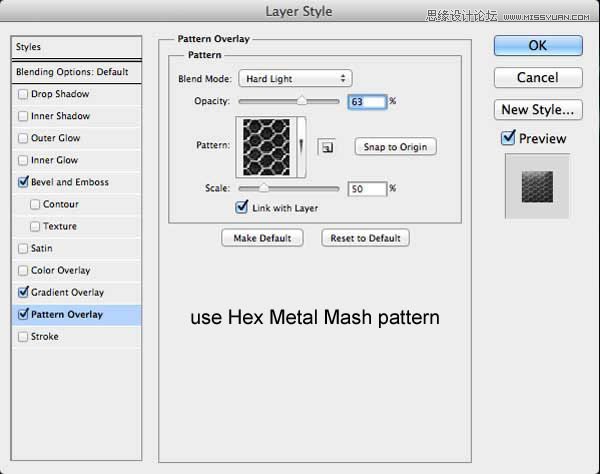Viewport: 600px width, 474px height.
Task: Toggle the Link with Layer checkbox
Action: [x=241, y=207]
